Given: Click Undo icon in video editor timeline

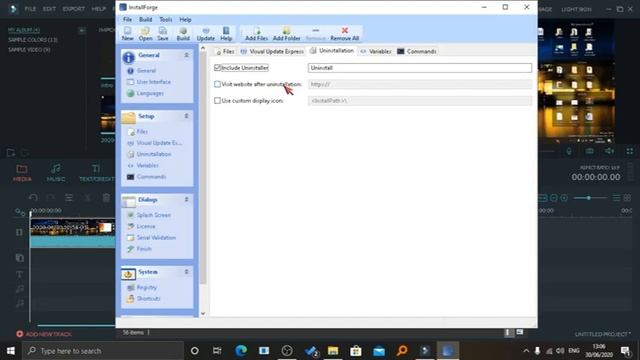Looking at the screenshot, I should point(33,198).
